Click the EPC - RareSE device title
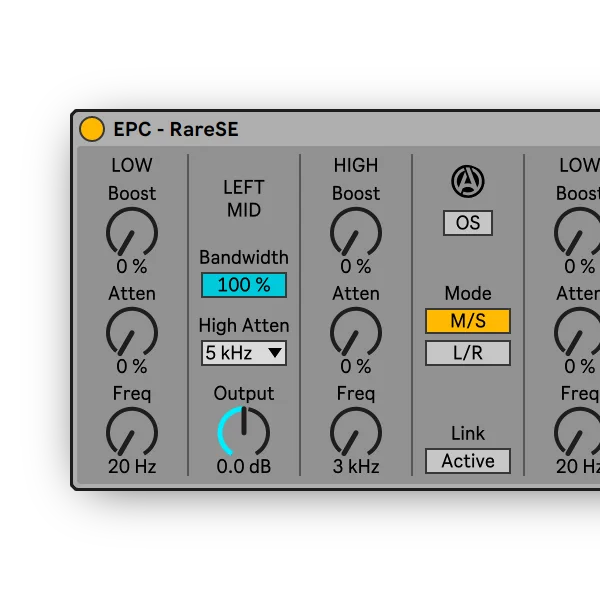This screenshot has width=600, height=600. click(x=176, y=129)
